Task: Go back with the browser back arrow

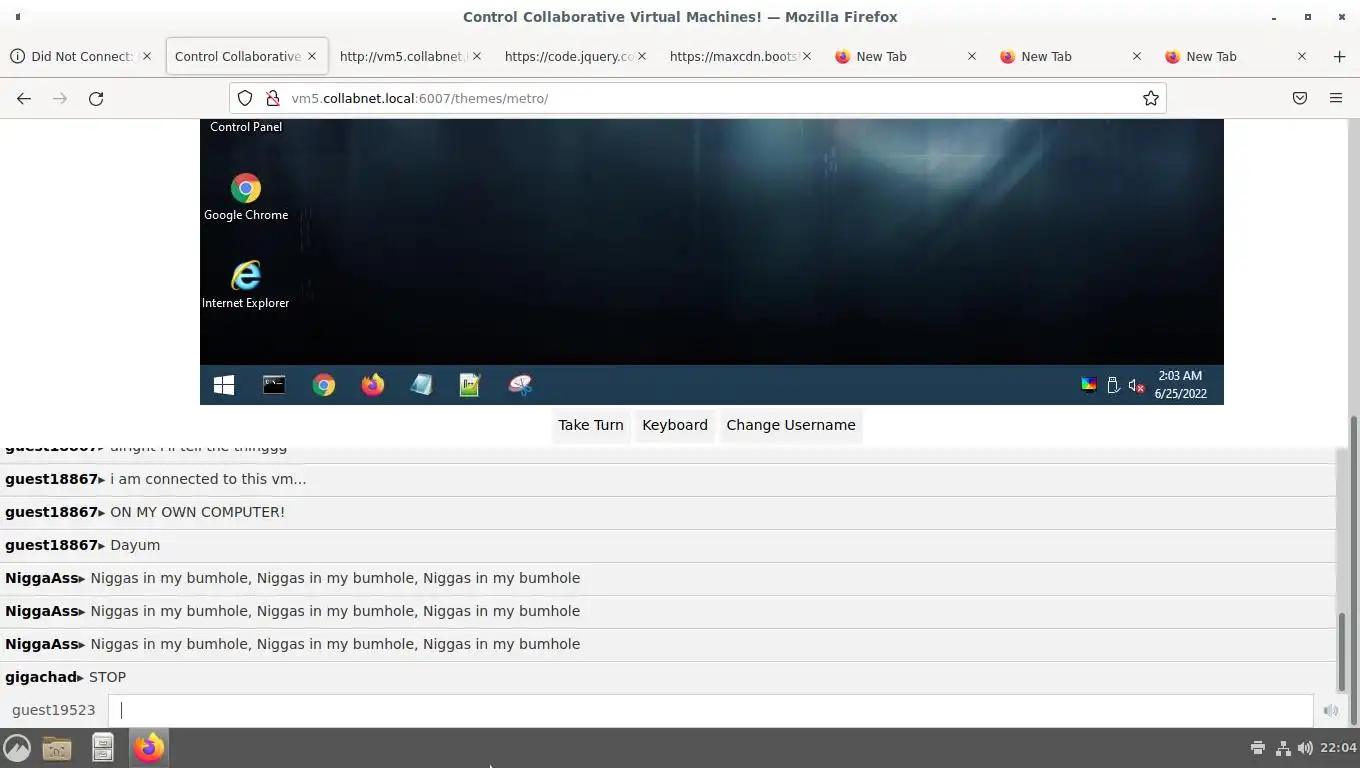Action: pyautogui.click(x=24, y=98)
